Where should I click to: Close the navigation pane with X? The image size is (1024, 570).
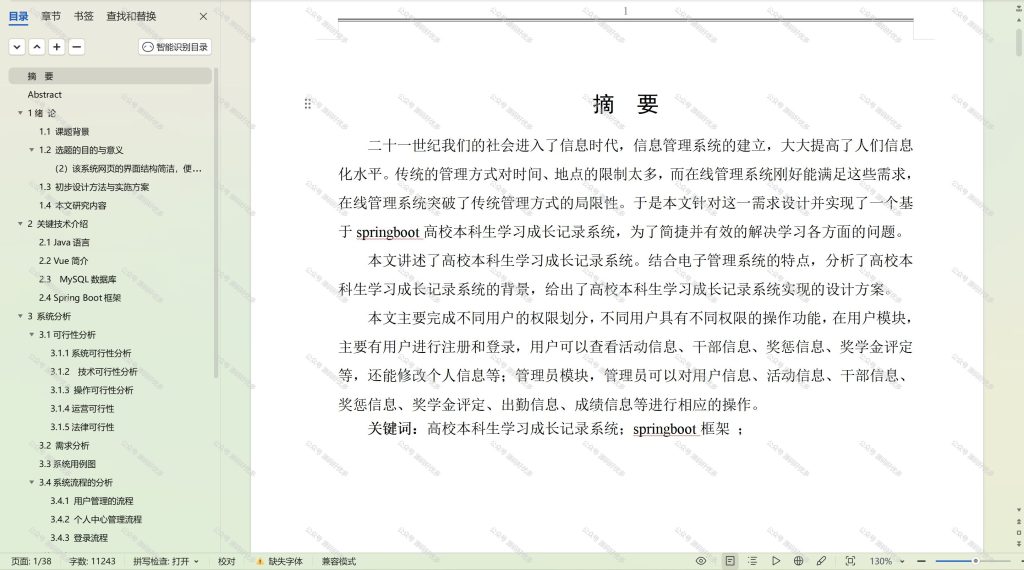coord(203,16)
